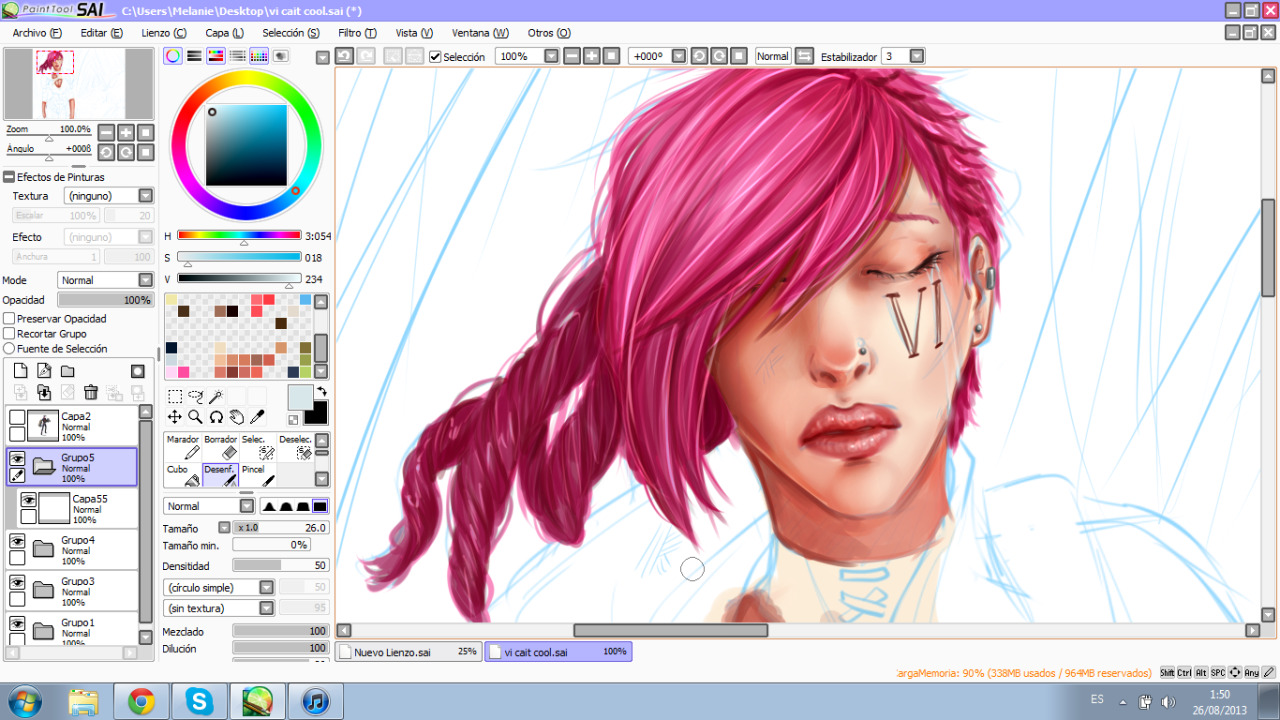Screen dimensions: 1280x720
Task: Open the layer Mode dropdown
Action: (x=105, y=280)
